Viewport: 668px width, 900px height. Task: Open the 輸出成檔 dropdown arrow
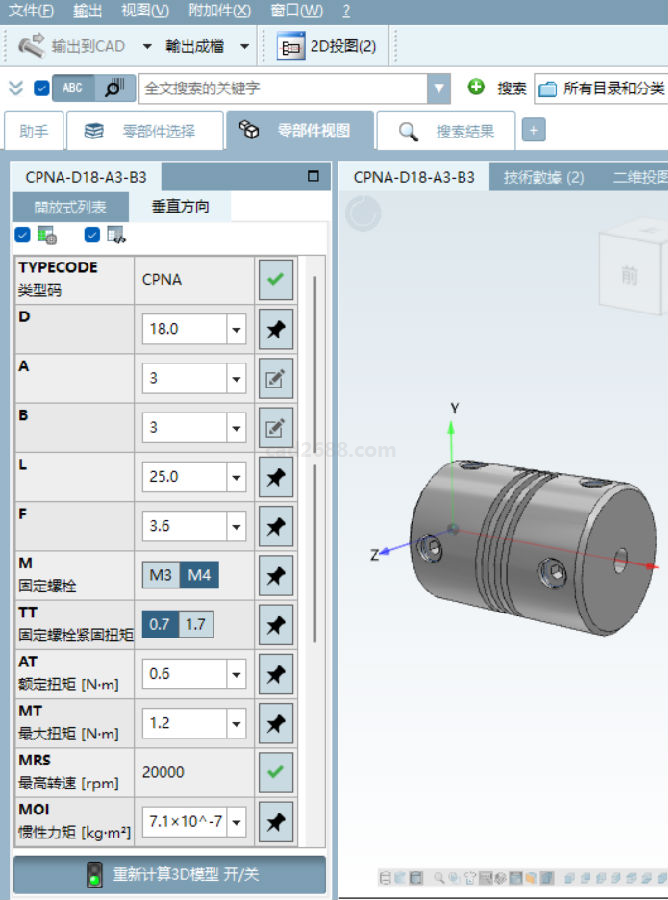pos(244,46)
